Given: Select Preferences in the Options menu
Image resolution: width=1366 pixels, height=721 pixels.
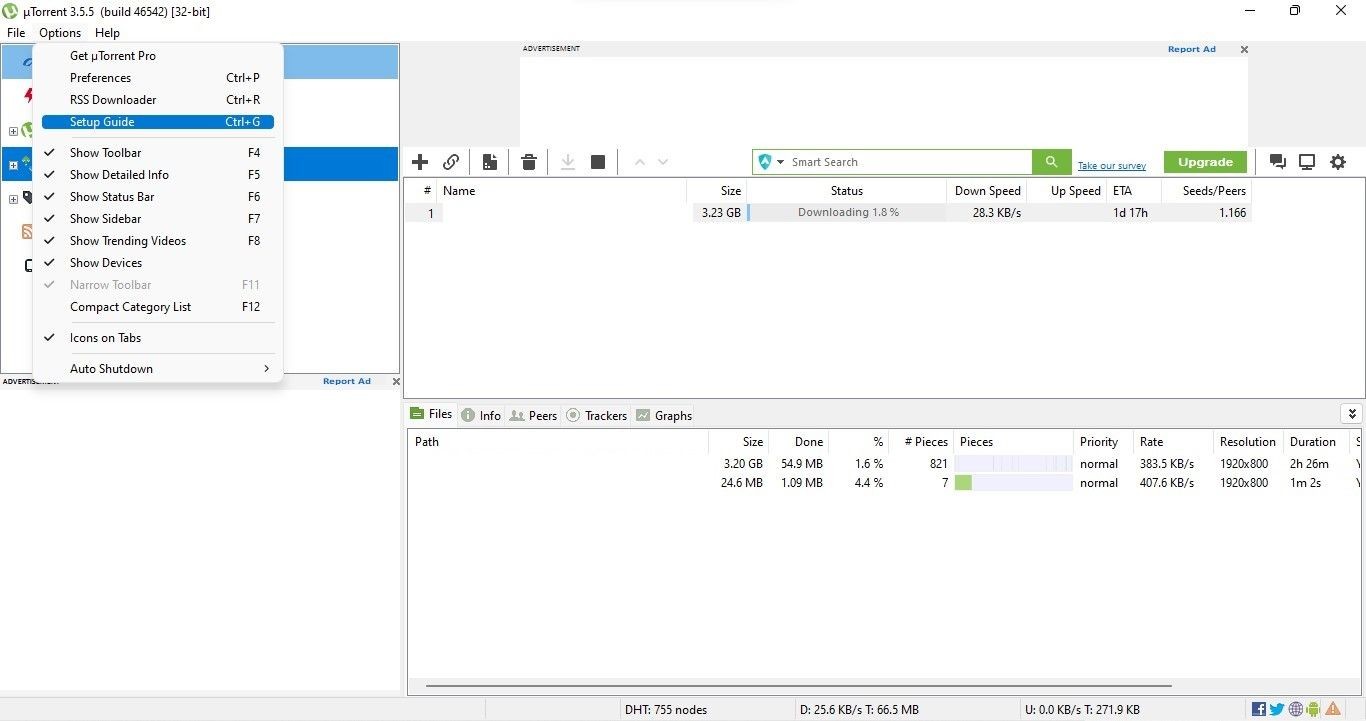Looking at the screenshot, I should (x=158, y=78).
